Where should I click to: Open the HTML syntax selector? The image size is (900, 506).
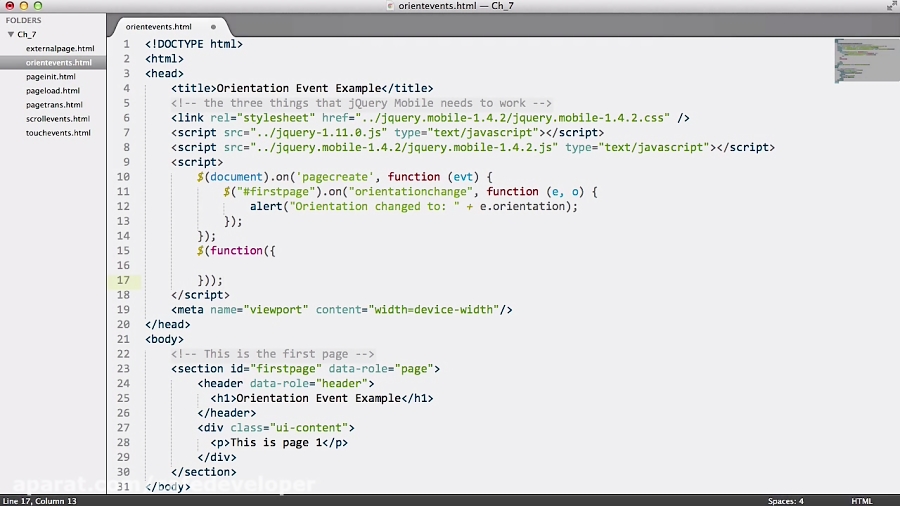862,501
